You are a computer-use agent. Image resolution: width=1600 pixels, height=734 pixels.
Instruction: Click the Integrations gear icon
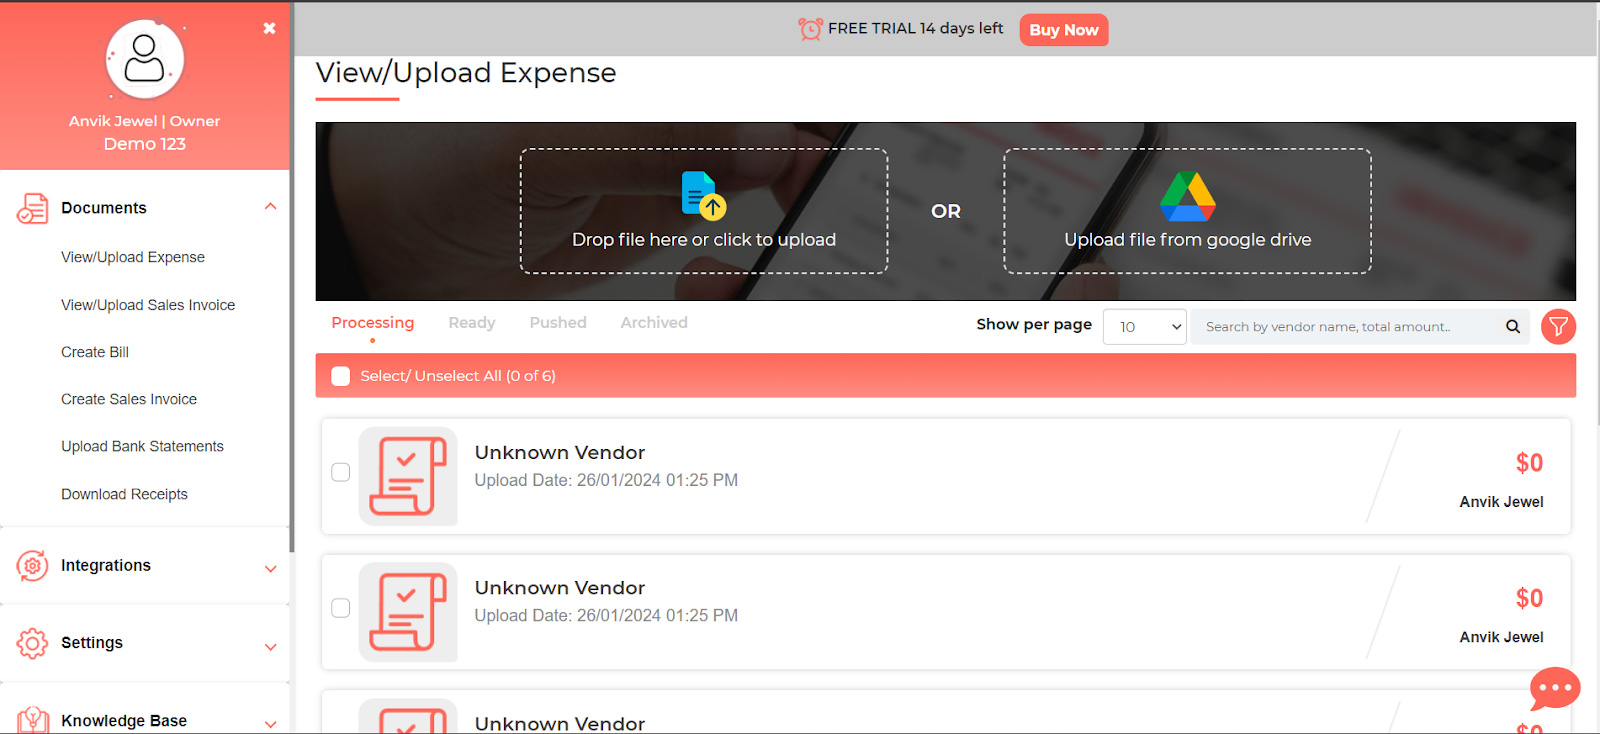click(x=32, y=566)
